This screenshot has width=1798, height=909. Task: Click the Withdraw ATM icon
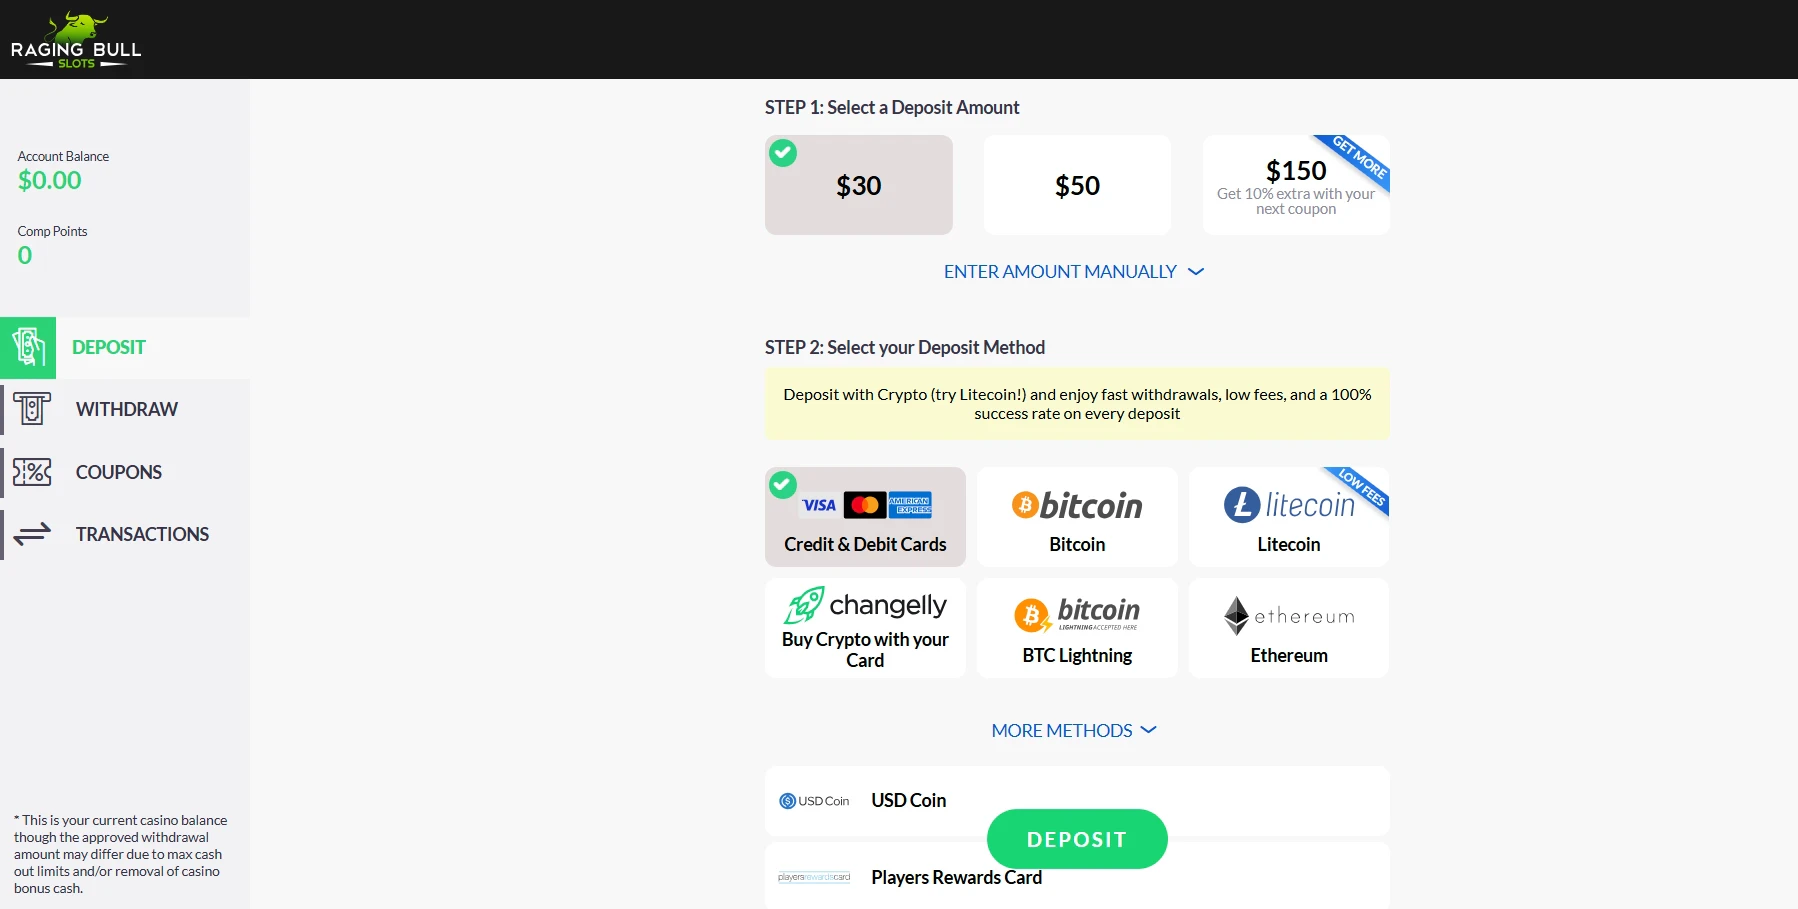point(32,409)
